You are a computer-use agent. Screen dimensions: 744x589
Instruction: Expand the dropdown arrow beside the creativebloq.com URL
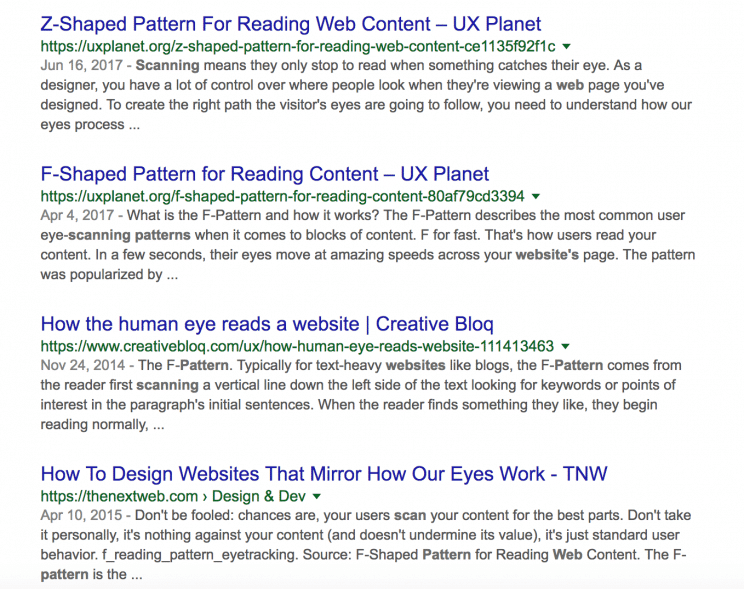tap(565, 346)
